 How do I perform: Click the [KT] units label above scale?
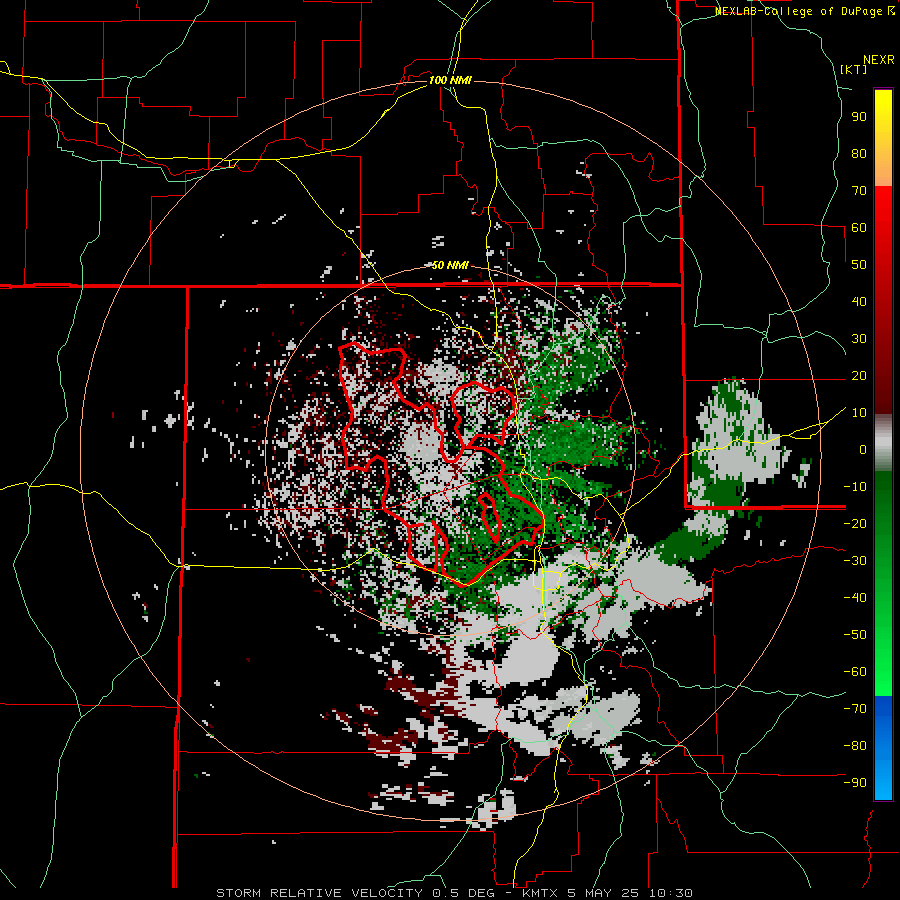click(854, 69)
